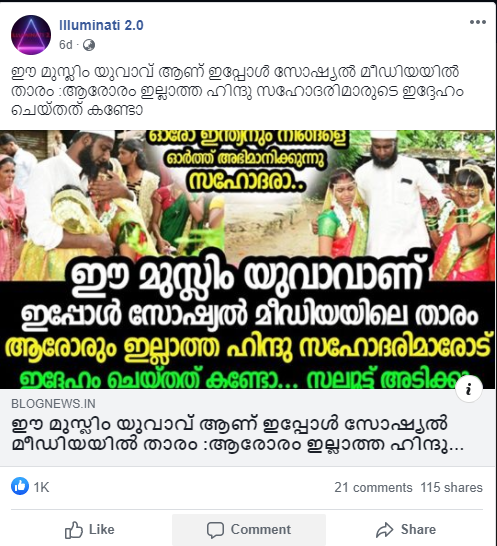497x546 pixels.
Task: Open the article headline below BLOGNEWS.IN
Action: click(238, 434)
